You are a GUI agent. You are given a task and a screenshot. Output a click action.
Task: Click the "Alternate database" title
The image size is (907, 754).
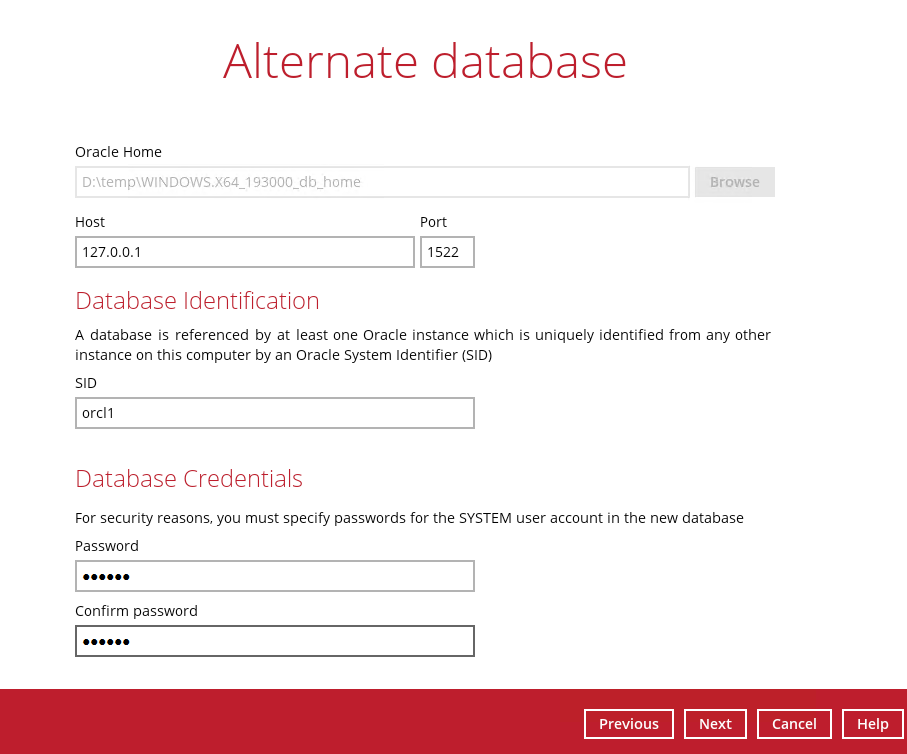point(425,61)
